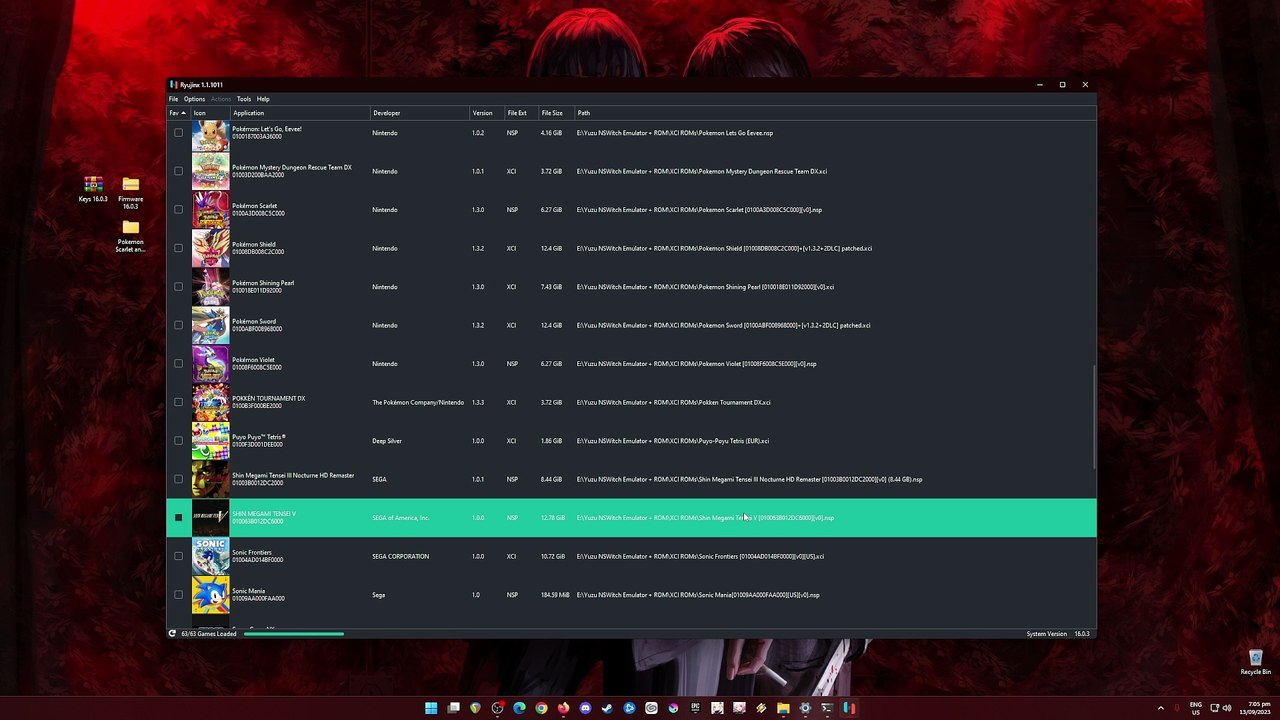Mark Pokémon Scarlet as favorite
Image resolution: width=1280 pixels, height=720 pixels.
pyautogui.click(x=178, y=210)
